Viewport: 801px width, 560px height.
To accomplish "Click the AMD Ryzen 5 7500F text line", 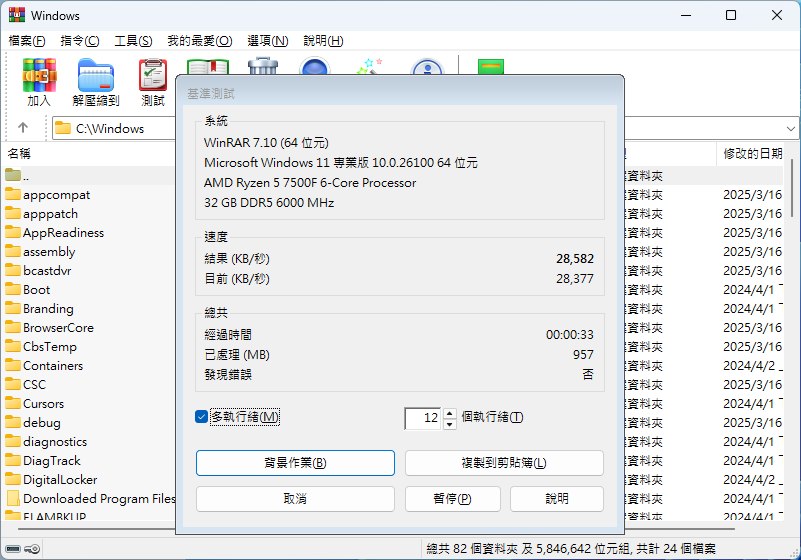I will coord(310,182).
